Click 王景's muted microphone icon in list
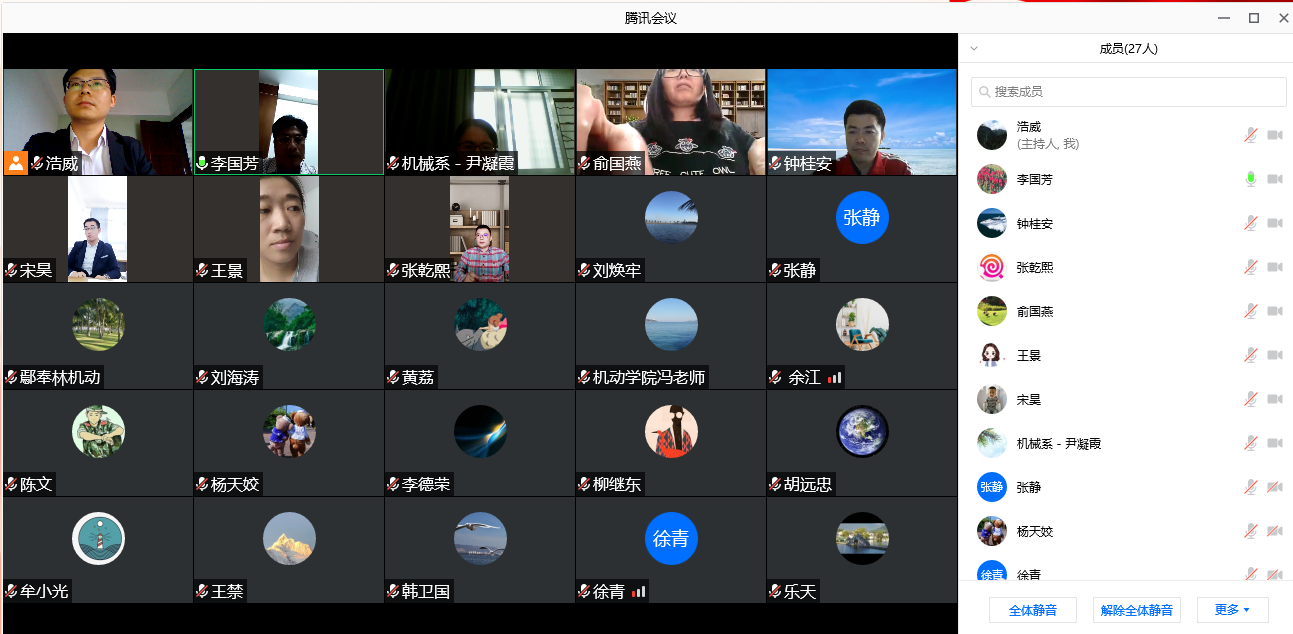Viewport: 1293px width, 634px height. [x=1250, y=355]
